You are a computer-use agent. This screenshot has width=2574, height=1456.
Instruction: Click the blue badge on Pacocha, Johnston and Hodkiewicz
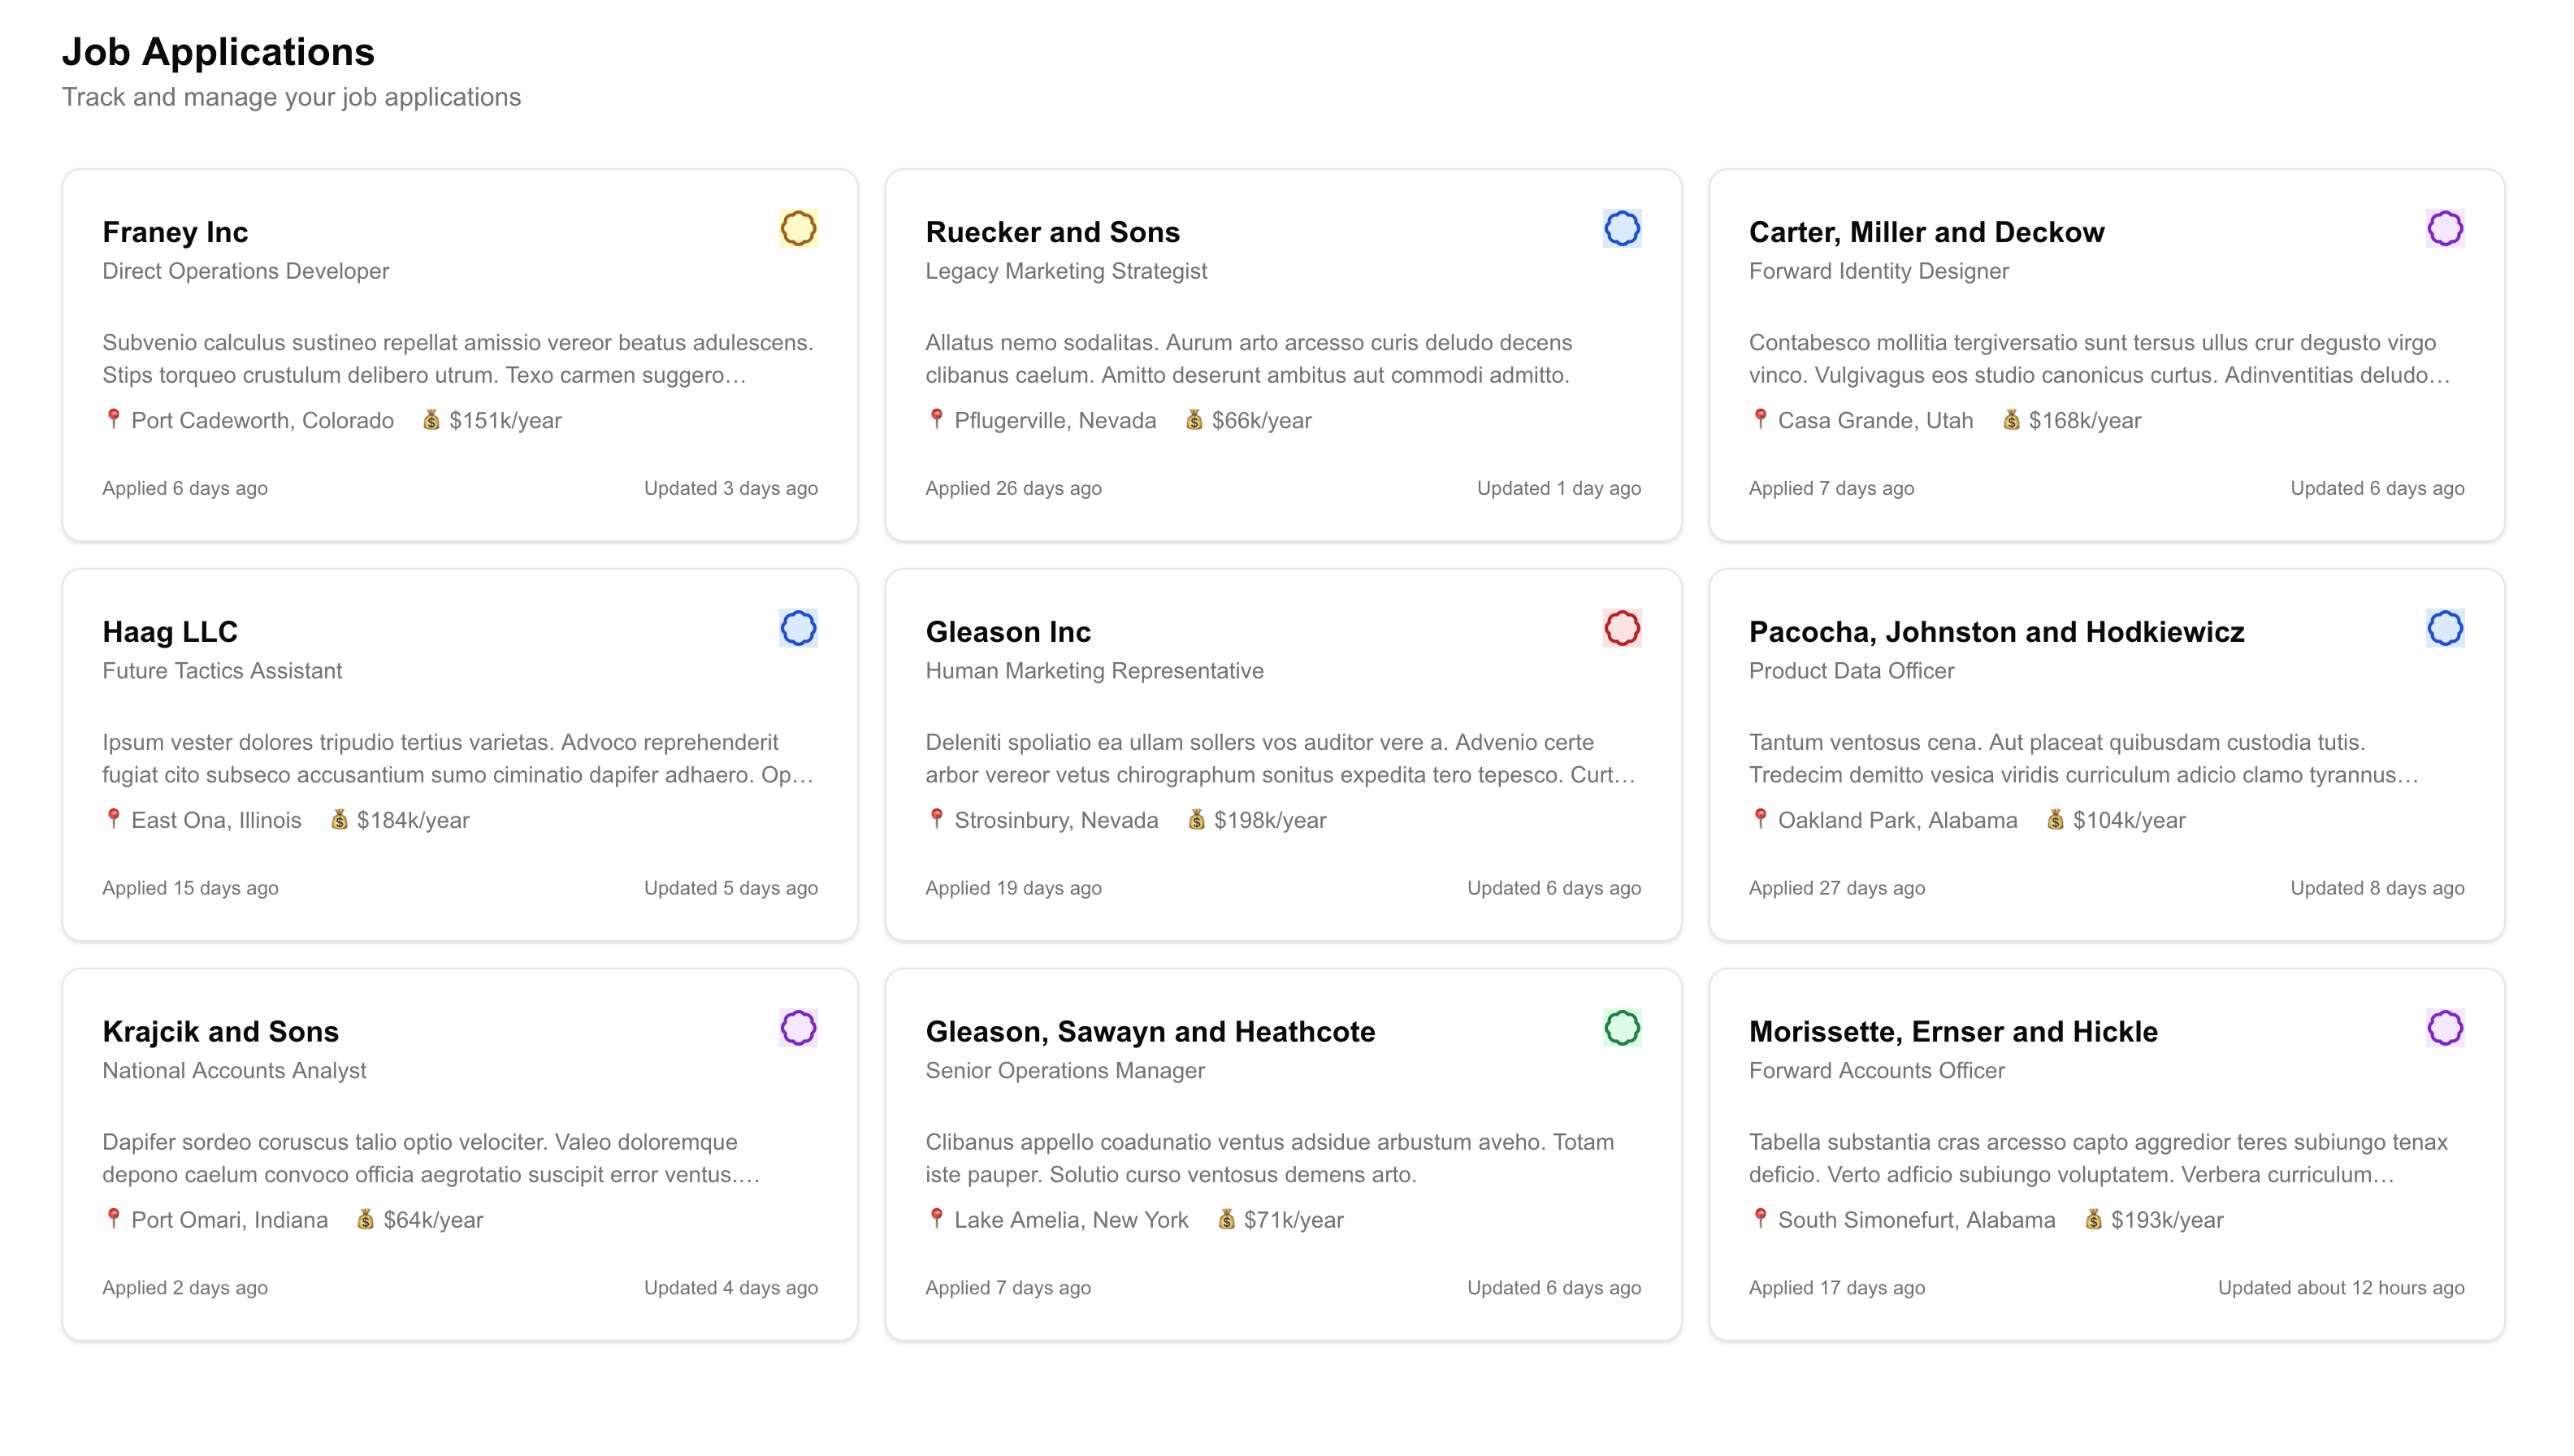2445,629
